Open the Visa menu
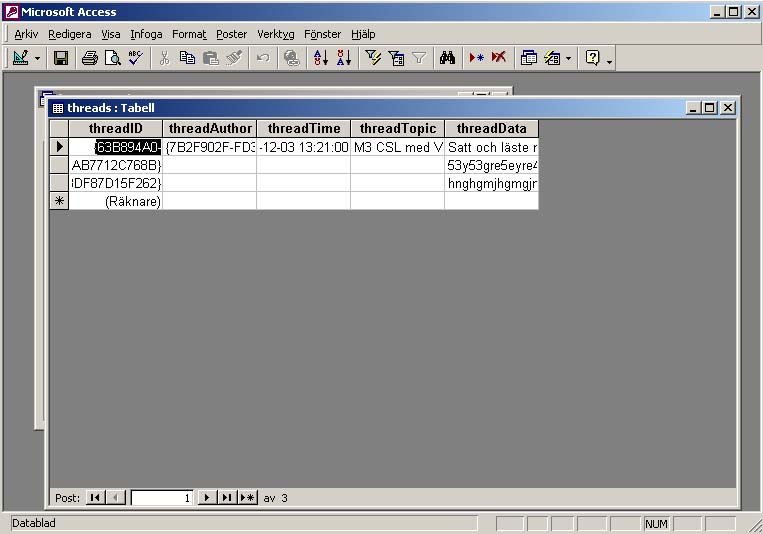This screenshot has width=763, height=534. (110, 34)
